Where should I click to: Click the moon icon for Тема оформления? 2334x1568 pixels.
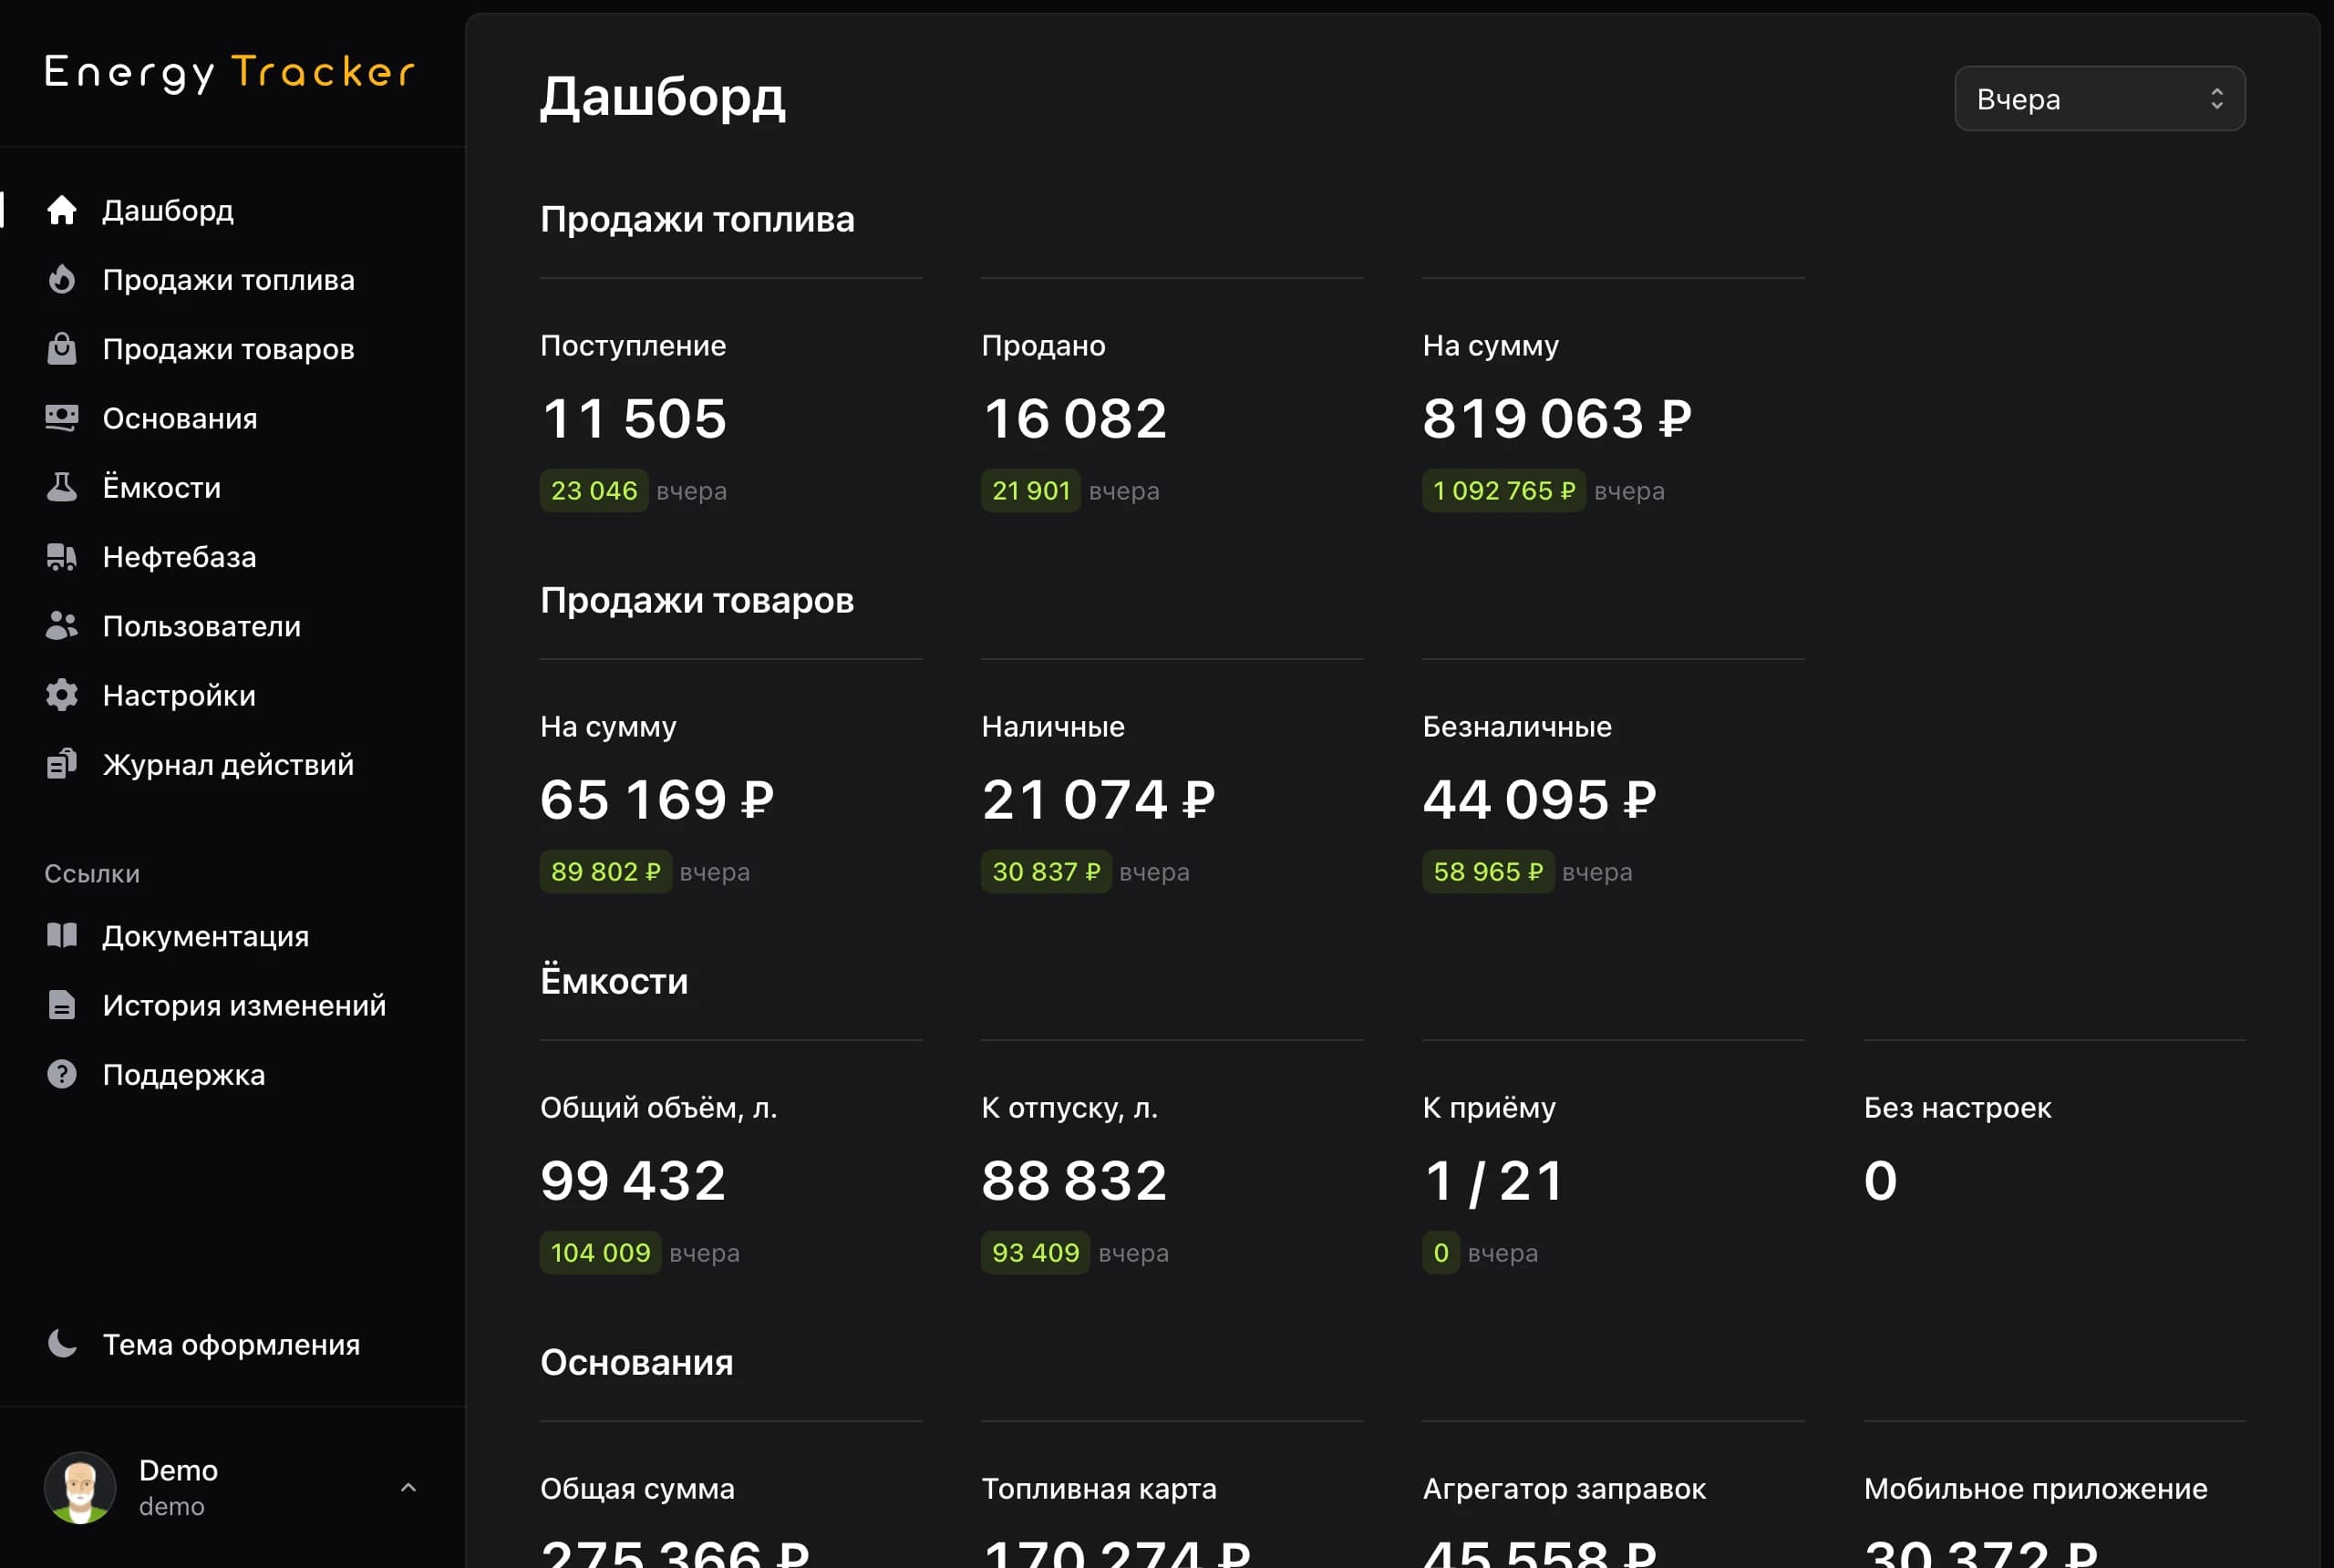click(62, 1344)
